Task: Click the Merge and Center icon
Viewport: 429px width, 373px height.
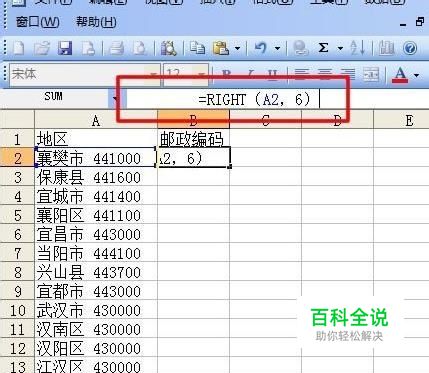Action: 371,74
